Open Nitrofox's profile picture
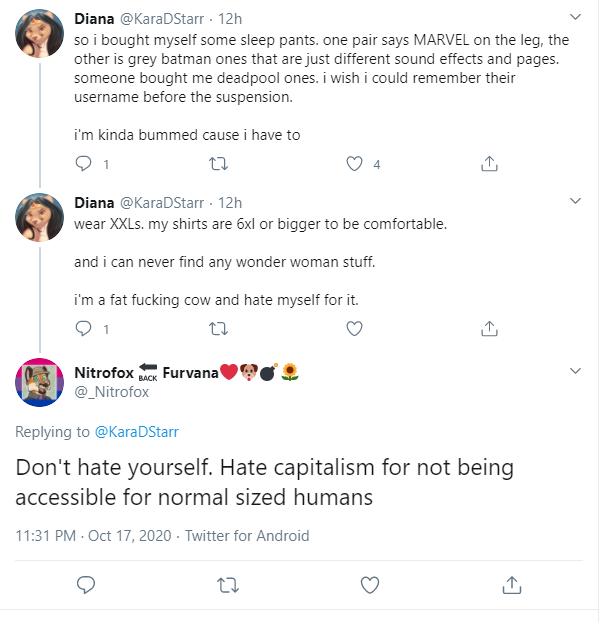This screenshot has width=599, height=622. 39,382
